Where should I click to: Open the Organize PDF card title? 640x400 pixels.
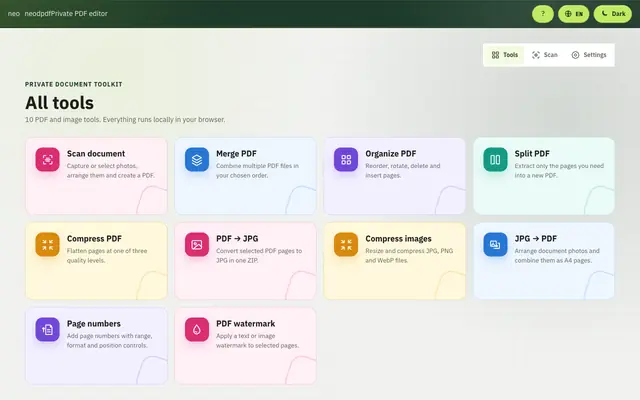click(x=391, y=153)
